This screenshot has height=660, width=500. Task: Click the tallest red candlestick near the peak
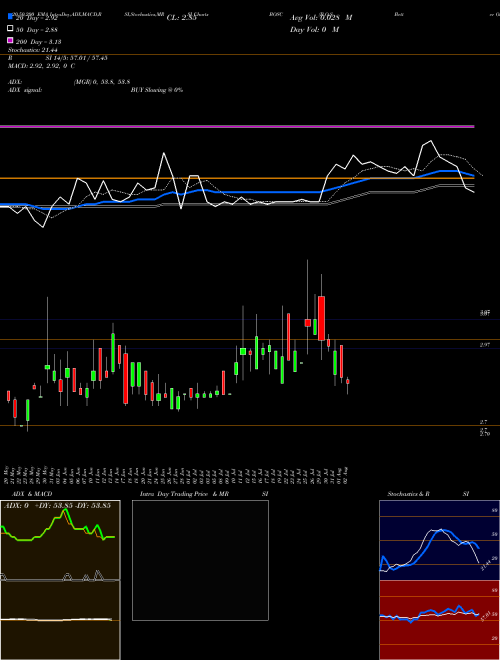[322, 318]
